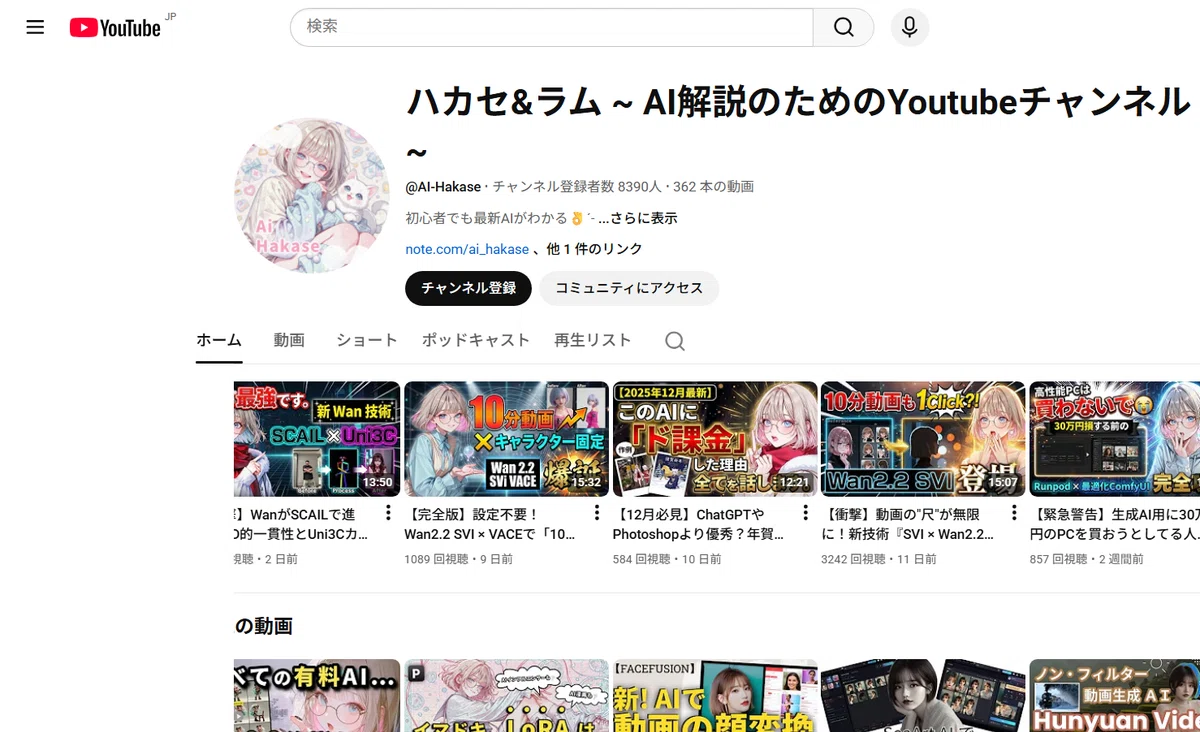Switch to the ショート tab
Image resolution: width=1200 pixels, height=732 pixels.
(367, 340)
